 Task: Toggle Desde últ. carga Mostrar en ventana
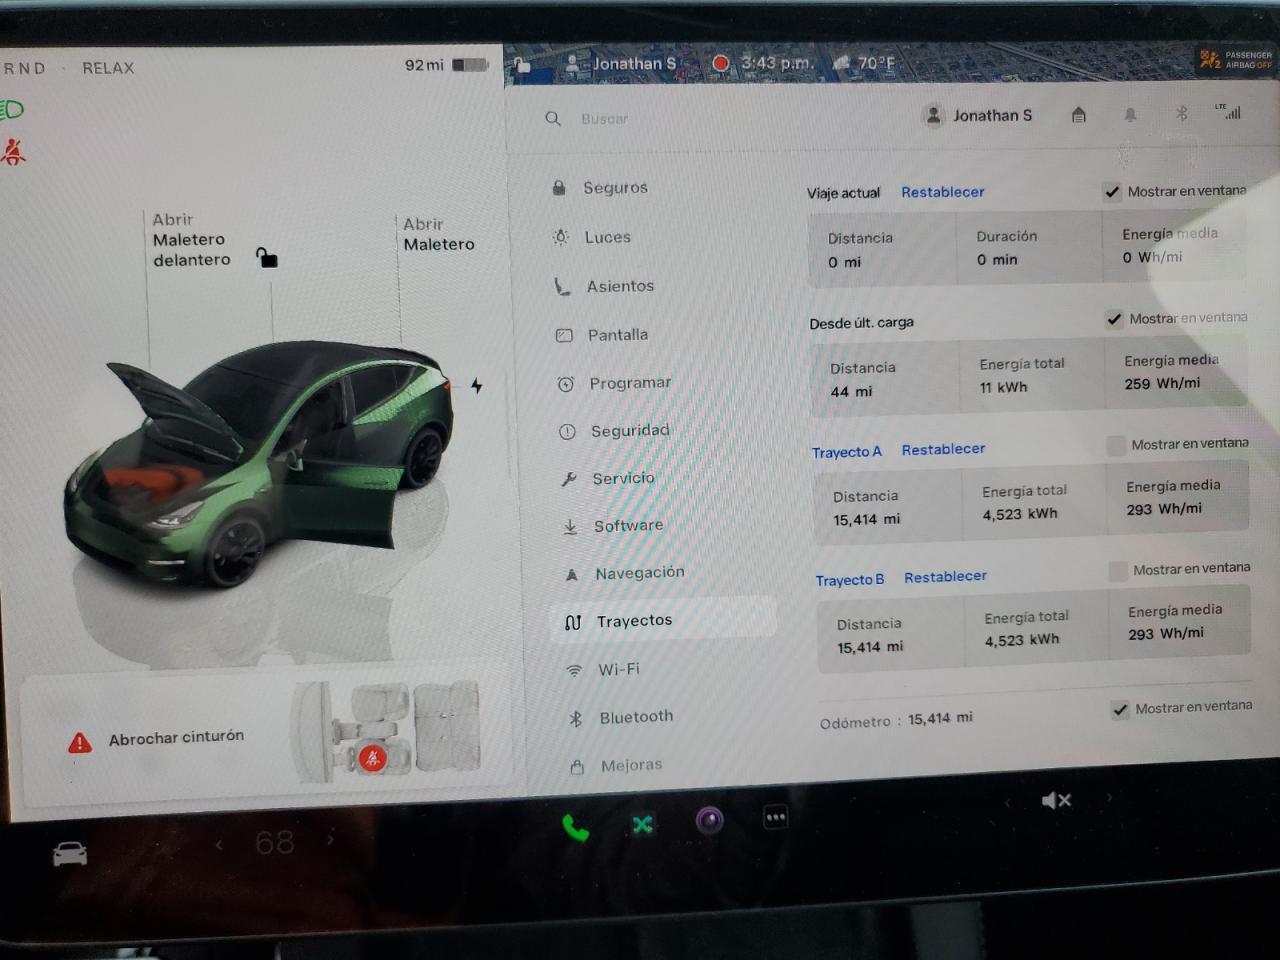[x=1114, y=319]
